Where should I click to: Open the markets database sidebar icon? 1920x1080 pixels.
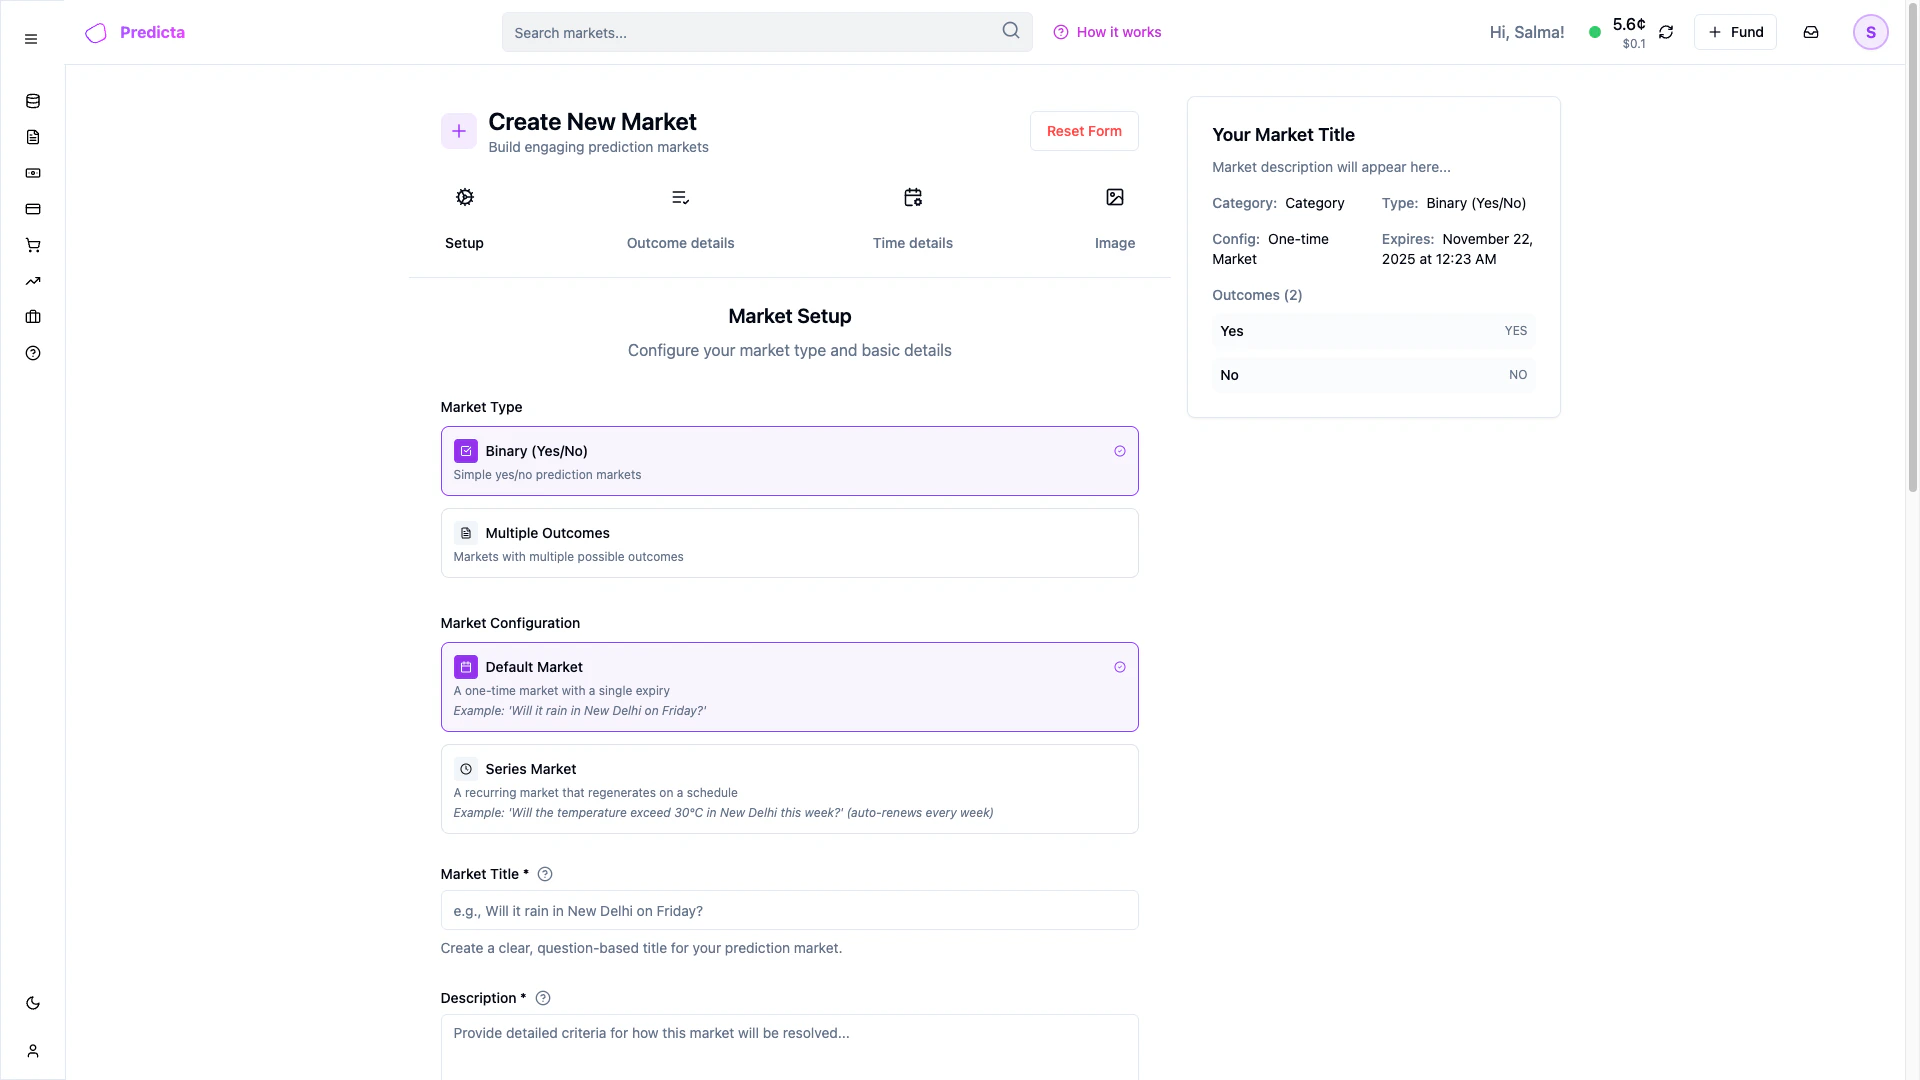33,101
